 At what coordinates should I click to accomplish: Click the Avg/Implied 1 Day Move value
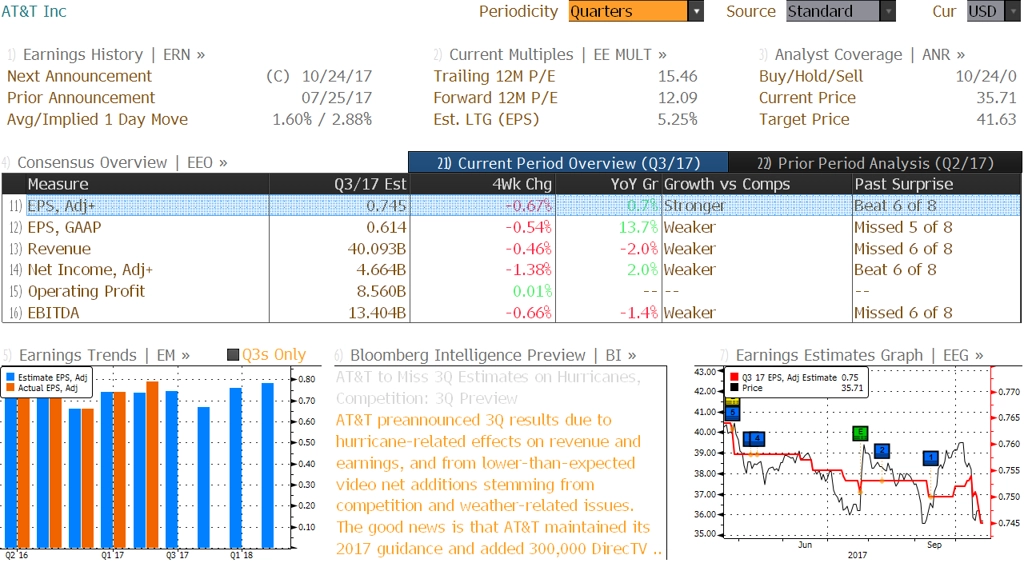point(322,120)
